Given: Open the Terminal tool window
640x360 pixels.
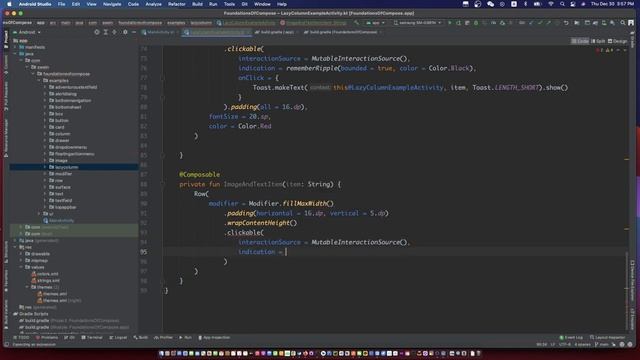Looking at the screenshot, I should click(92, 338).
